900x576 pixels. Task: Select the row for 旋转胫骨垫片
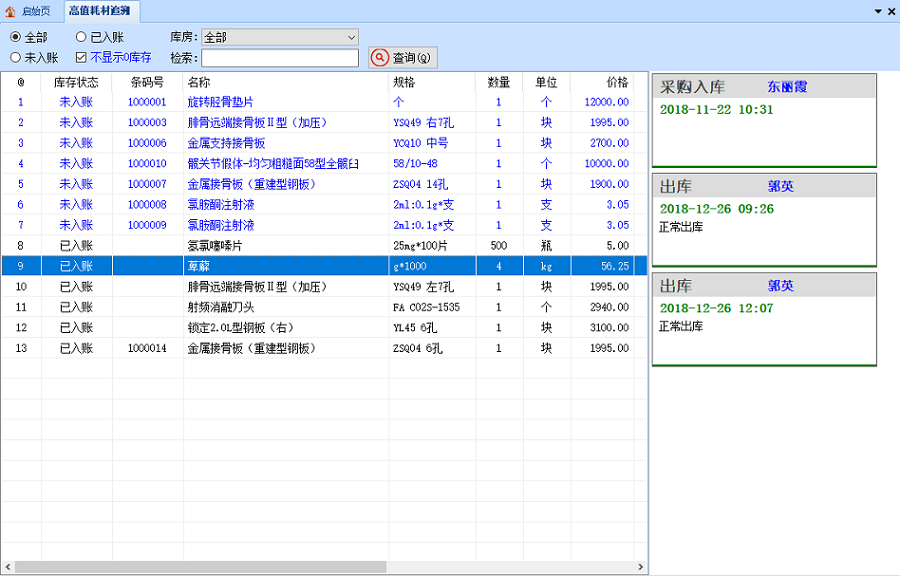coord(220,102)
